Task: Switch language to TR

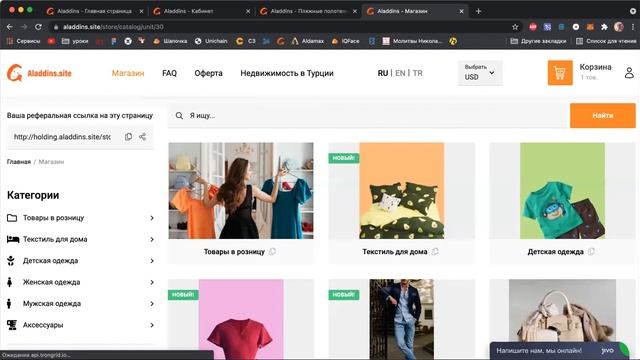Action: tap(417, 73)
